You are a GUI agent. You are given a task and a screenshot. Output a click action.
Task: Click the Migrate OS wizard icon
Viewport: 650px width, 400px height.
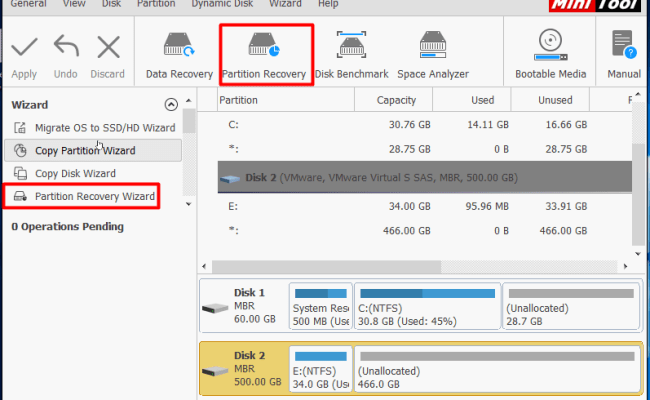(20, 128)
